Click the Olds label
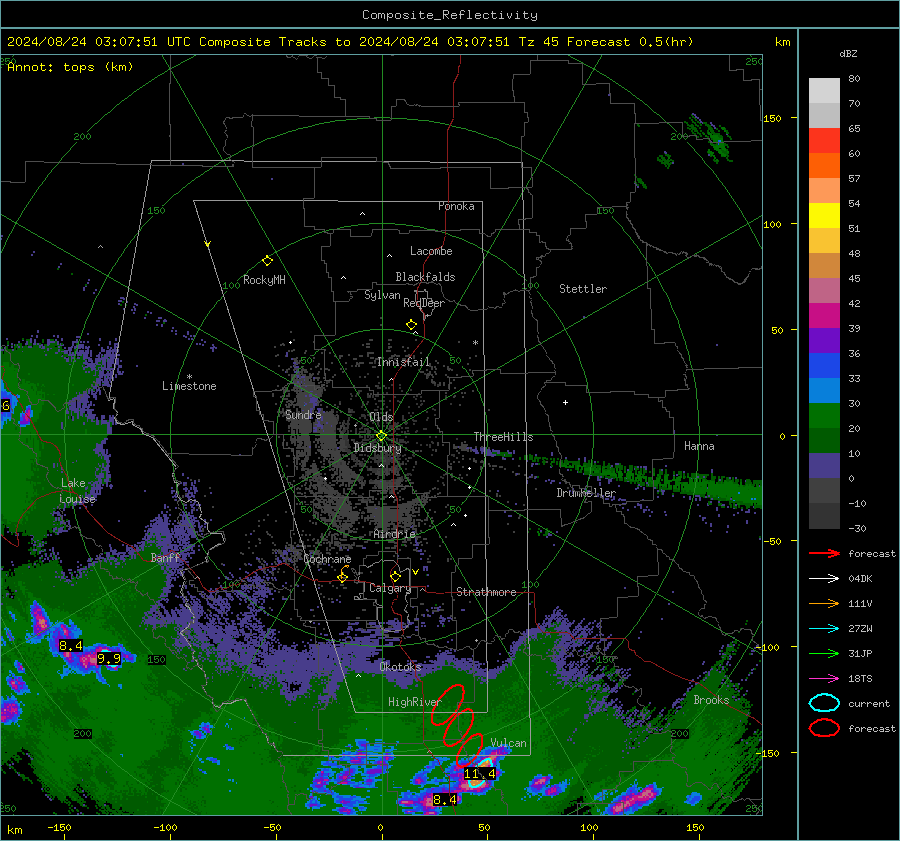Viewport: 900px width, 841px height. [381, 417]
